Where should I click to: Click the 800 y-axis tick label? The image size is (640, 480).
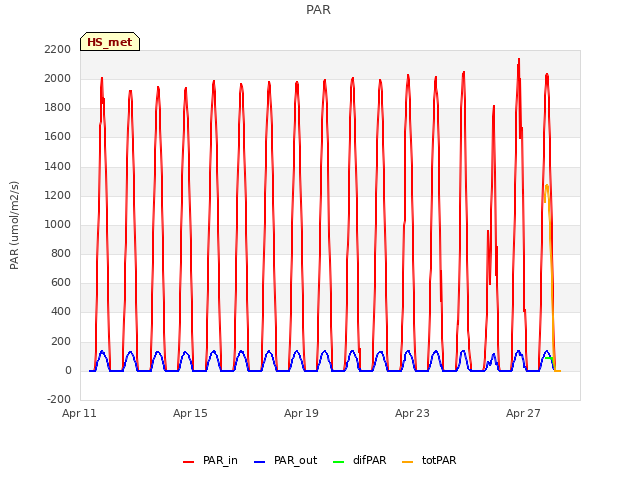pyautogui.click(x=61, y=253)
